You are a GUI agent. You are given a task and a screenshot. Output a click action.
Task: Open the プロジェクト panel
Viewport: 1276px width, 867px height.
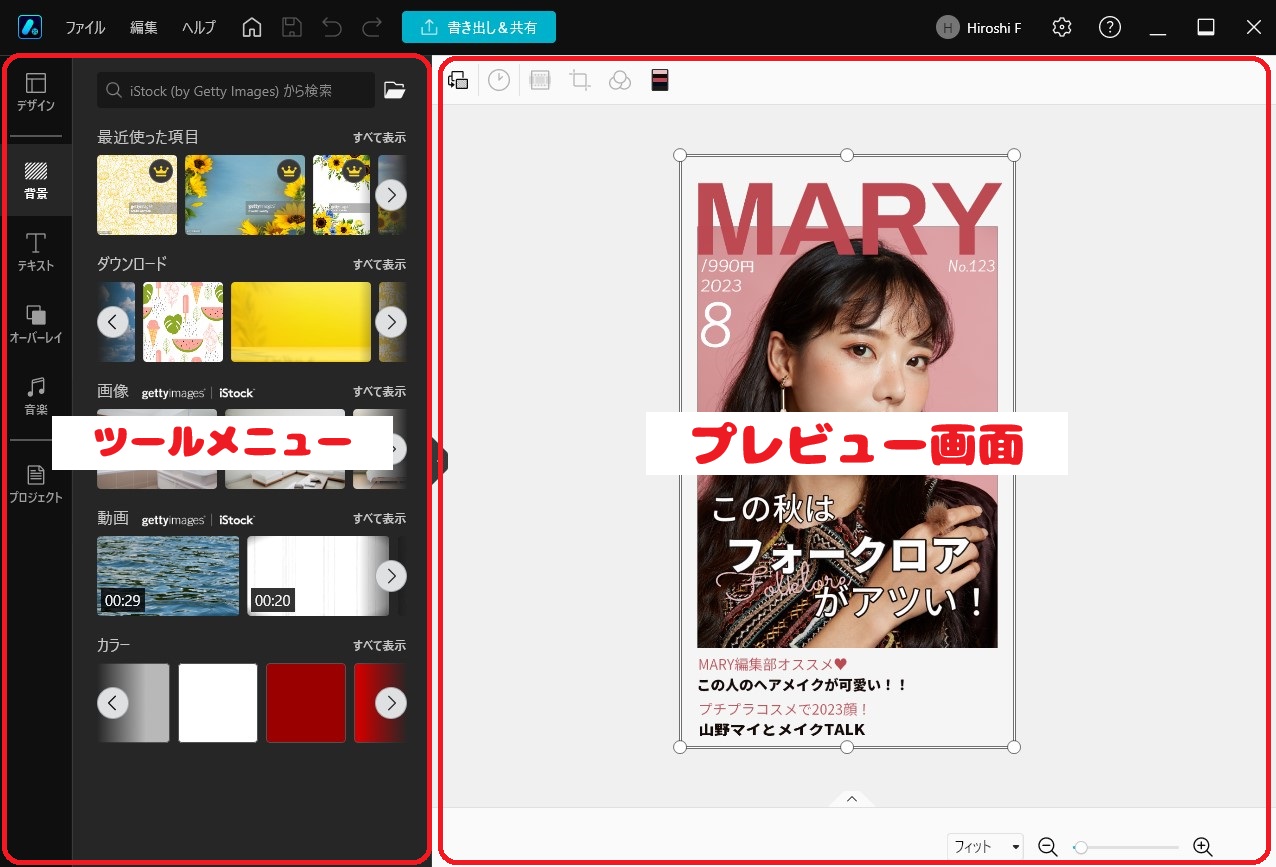pos(36,484)
